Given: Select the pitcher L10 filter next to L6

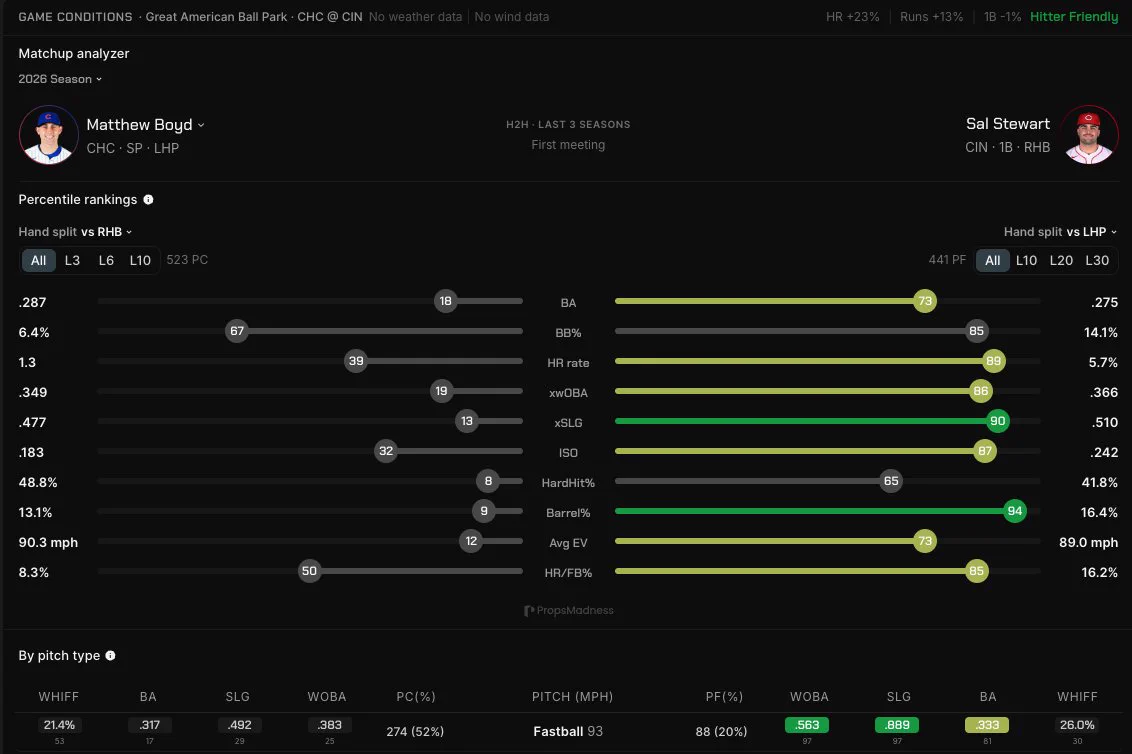Looking at the screenshot, I should [x=140, y=260].
